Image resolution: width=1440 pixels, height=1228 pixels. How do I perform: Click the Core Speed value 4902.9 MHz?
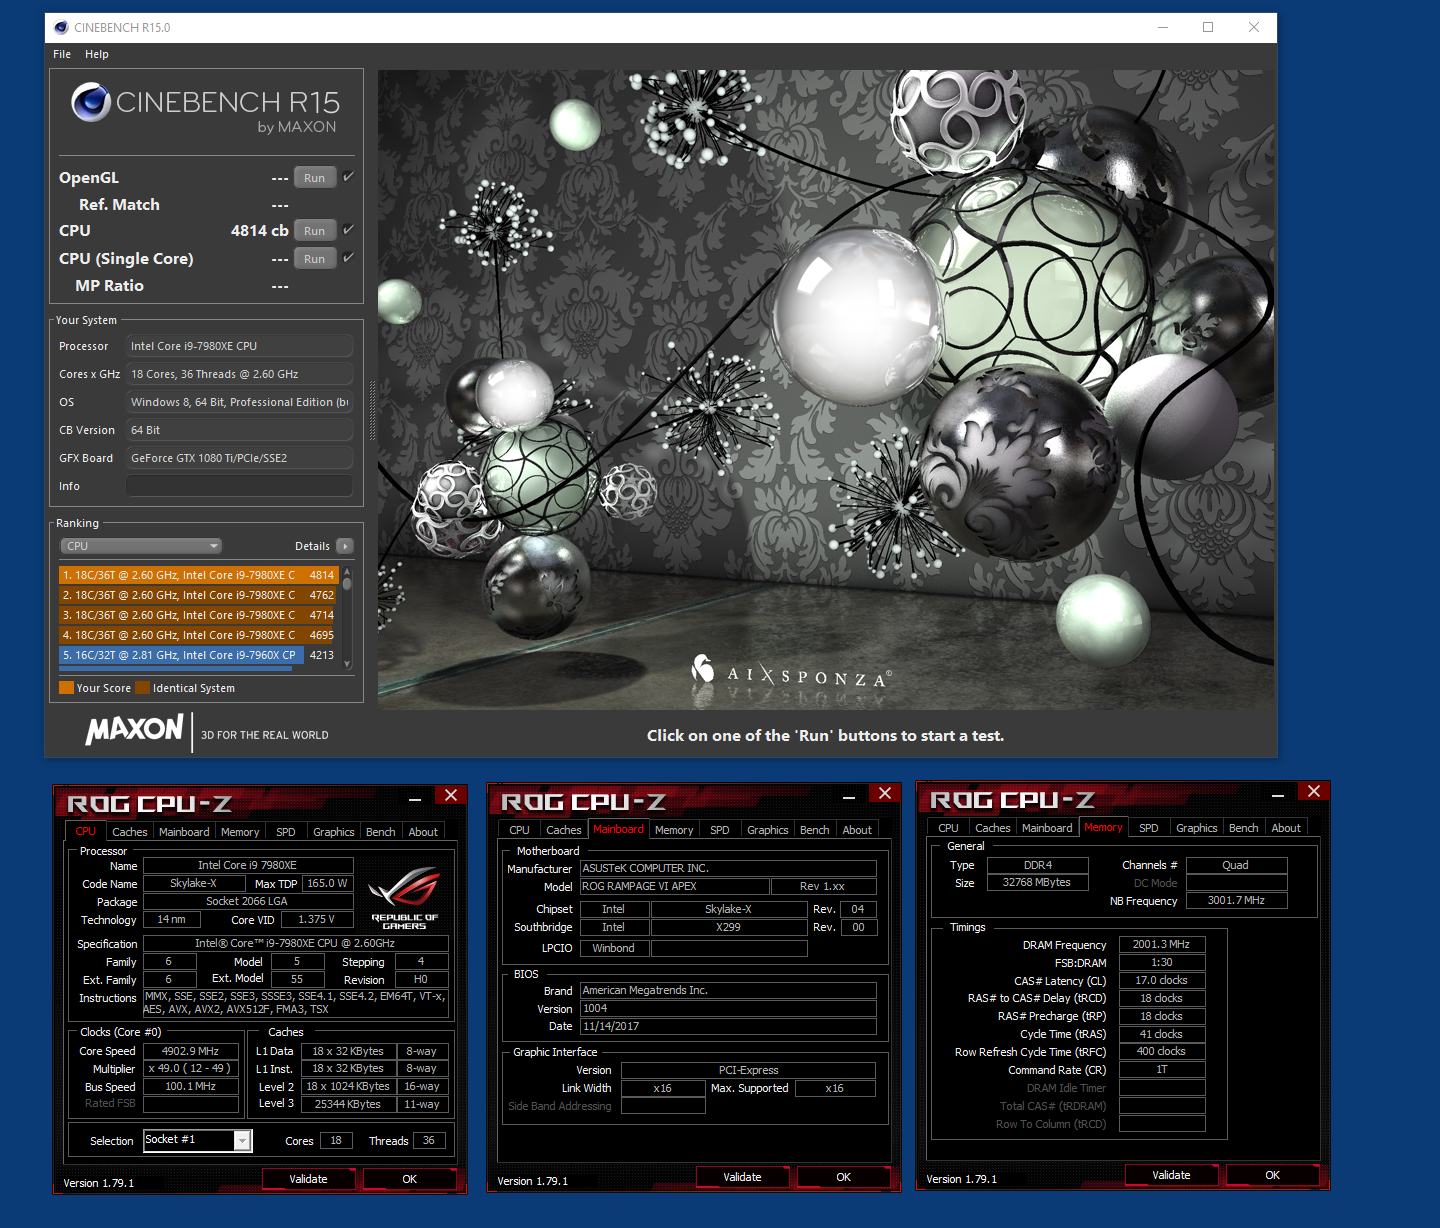(x=191, y=1051)
